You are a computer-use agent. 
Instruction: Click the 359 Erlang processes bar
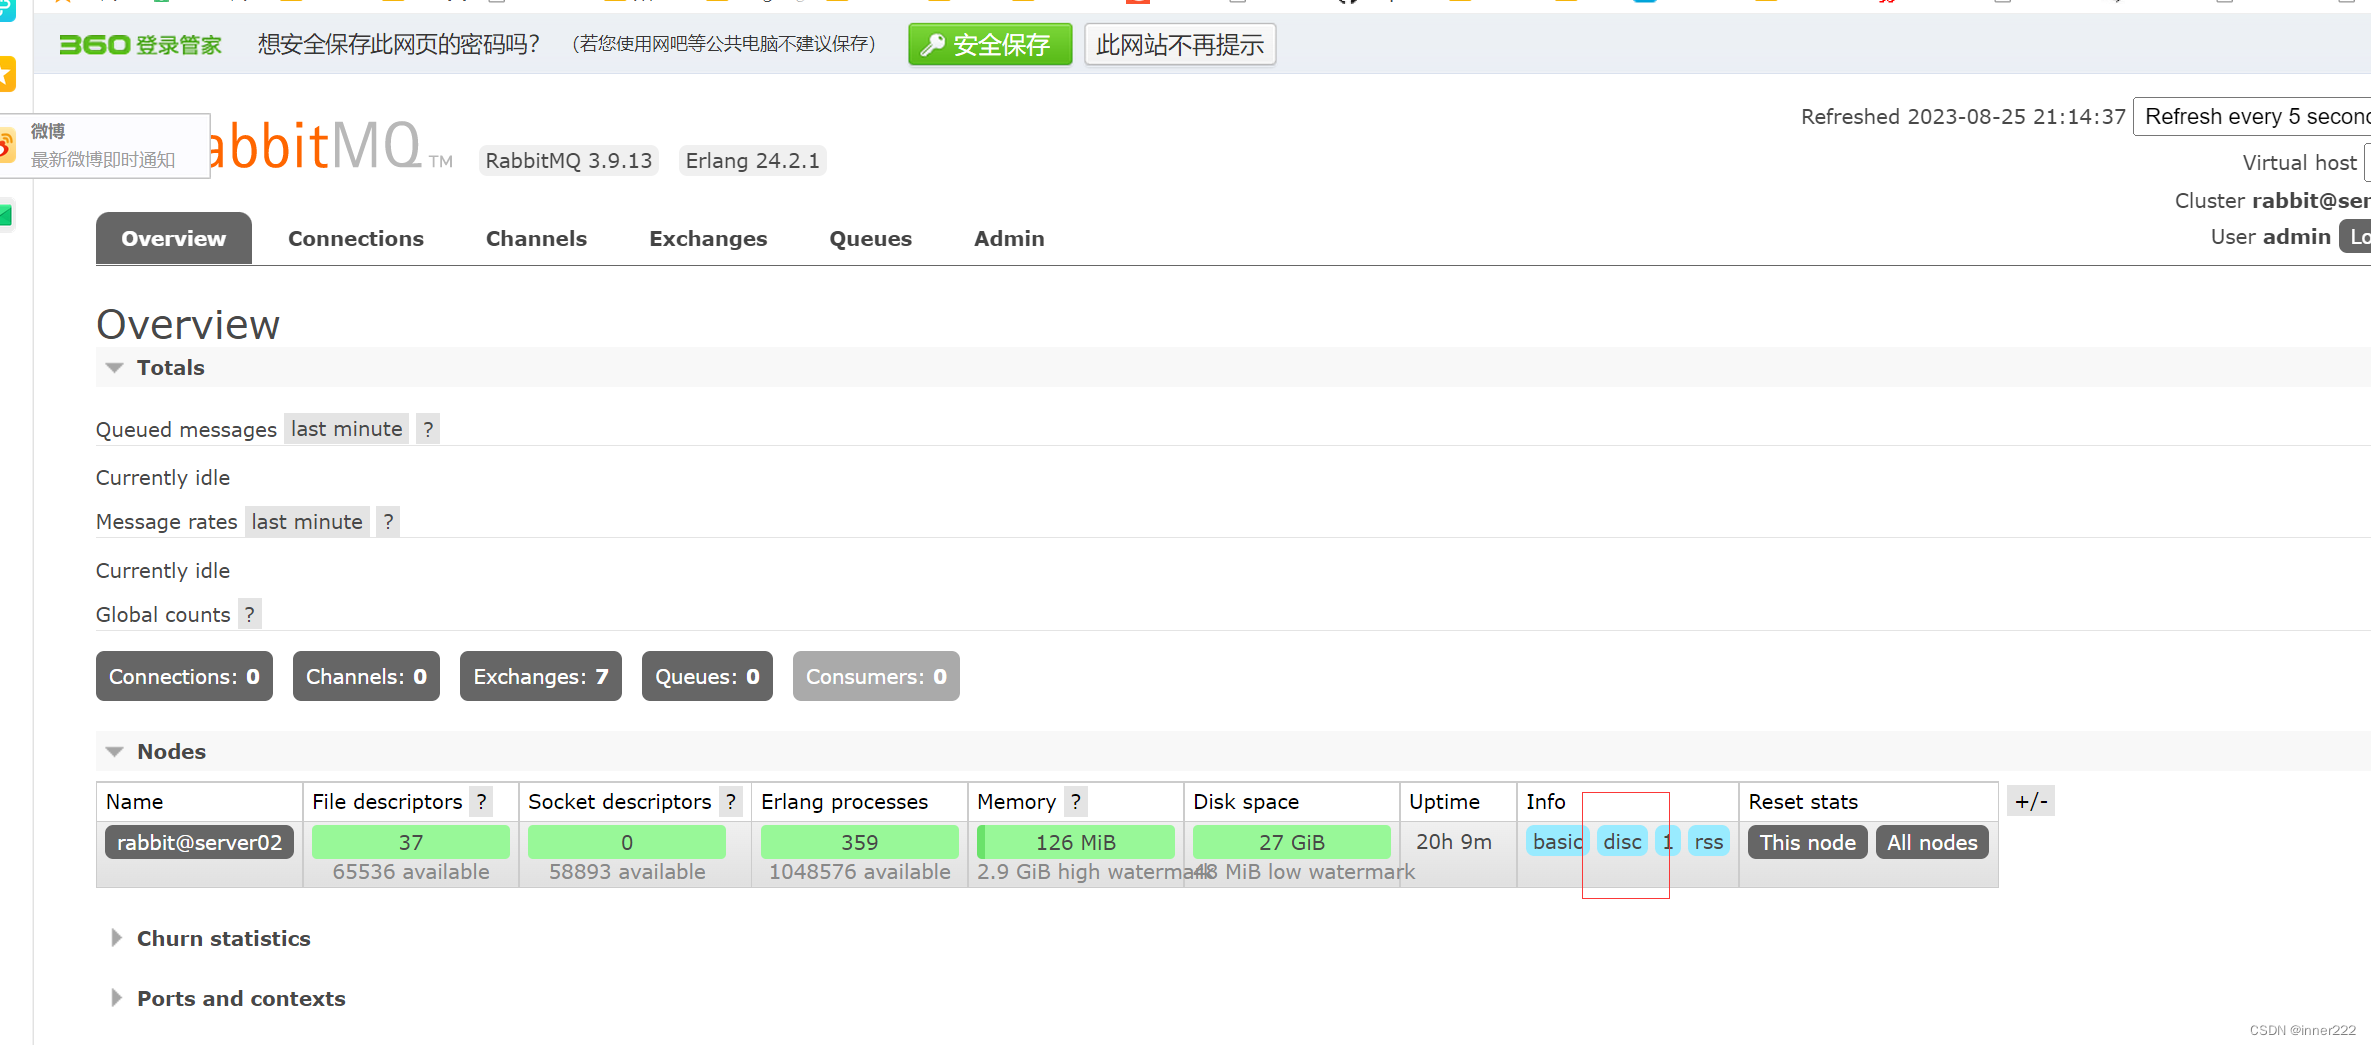point(859,843)
